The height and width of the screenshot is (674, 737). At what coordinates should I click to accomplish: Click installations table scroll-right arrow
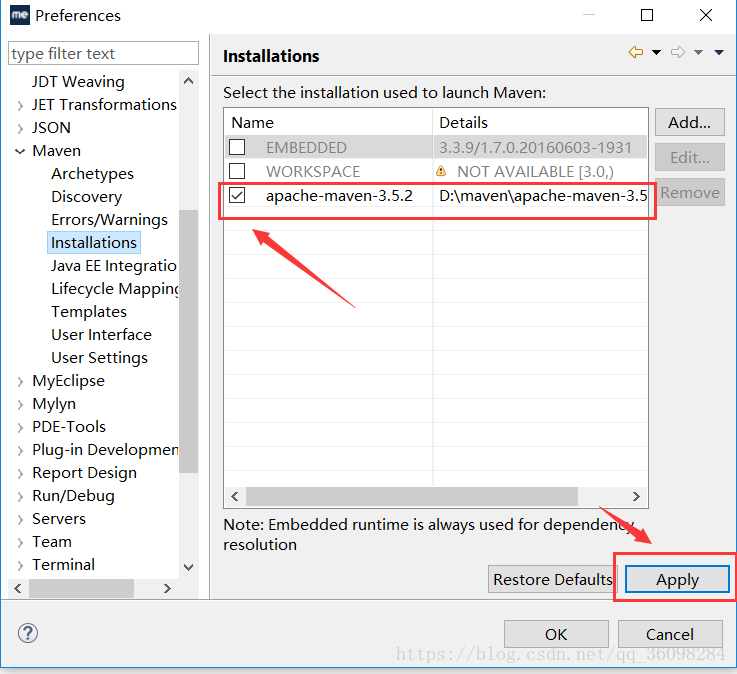636,496
